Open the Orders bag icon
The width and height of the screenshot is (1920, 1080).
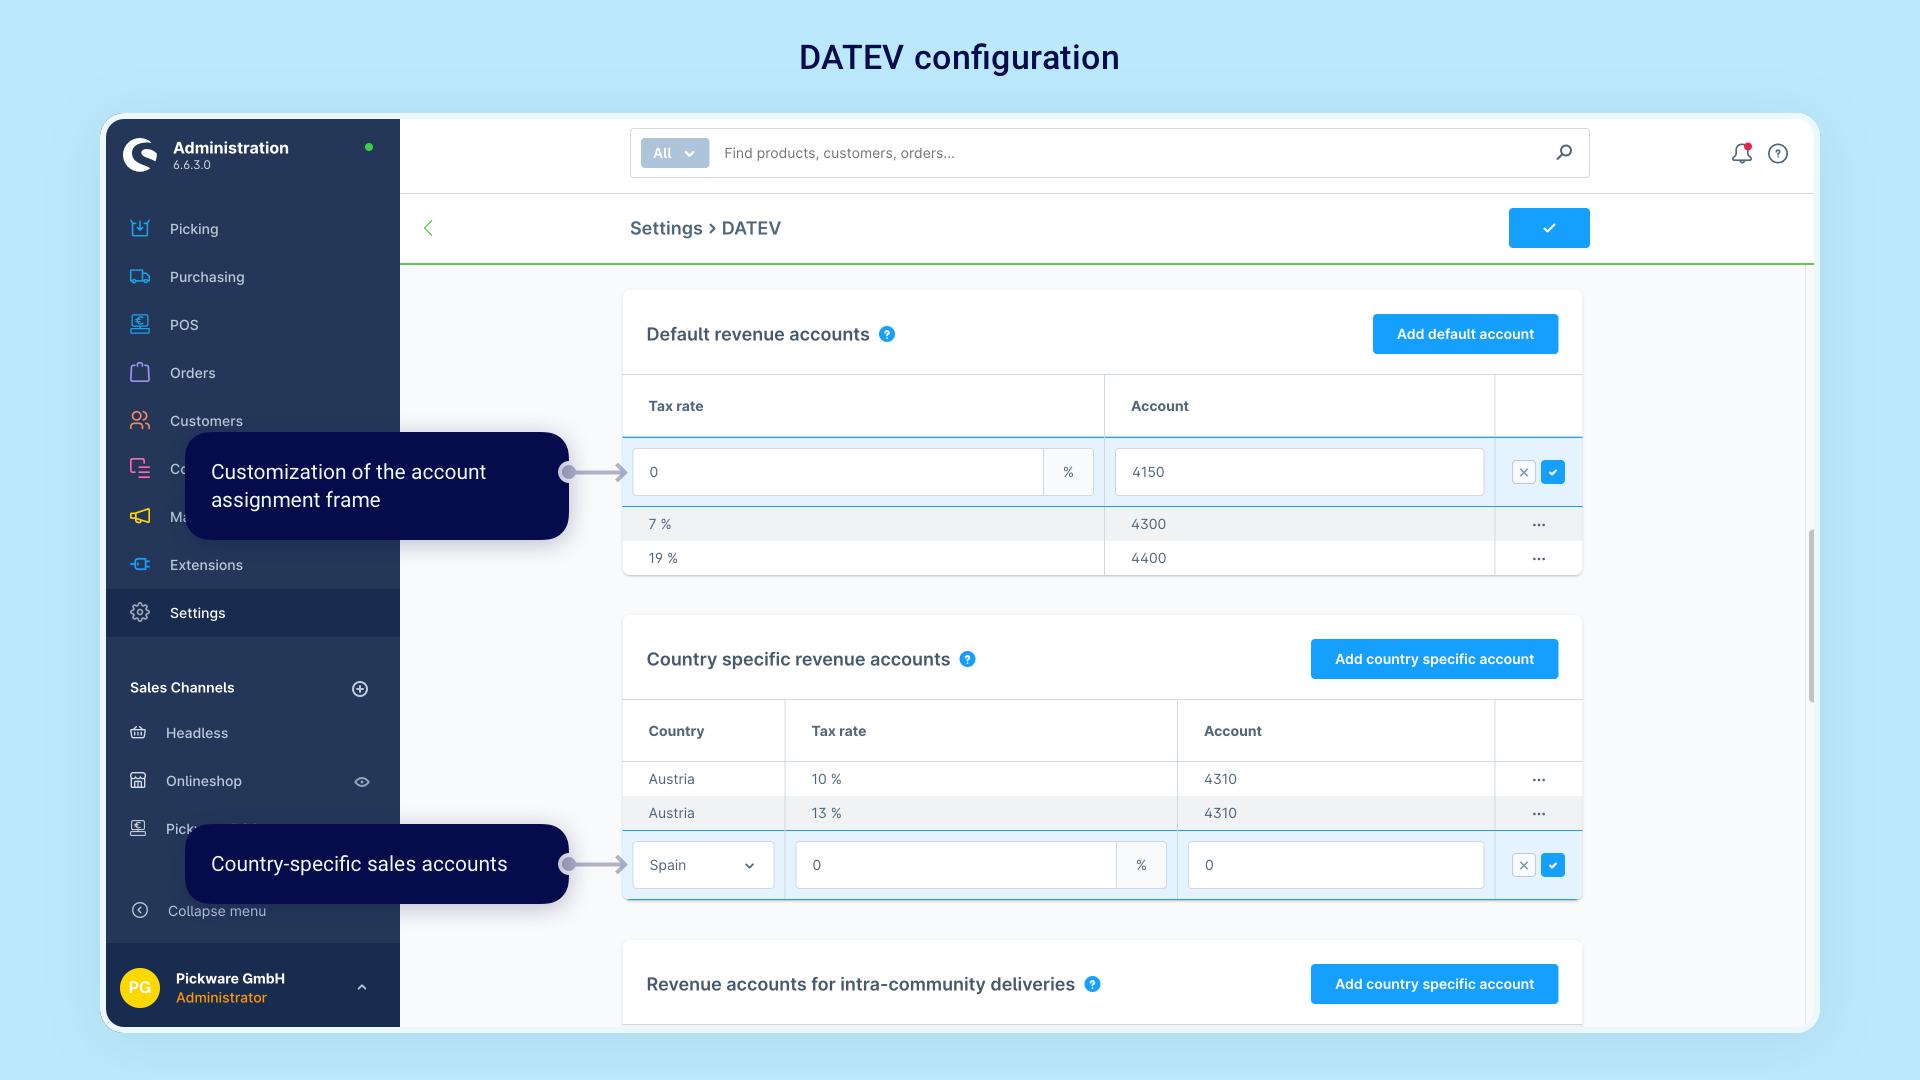click(140, 372)
